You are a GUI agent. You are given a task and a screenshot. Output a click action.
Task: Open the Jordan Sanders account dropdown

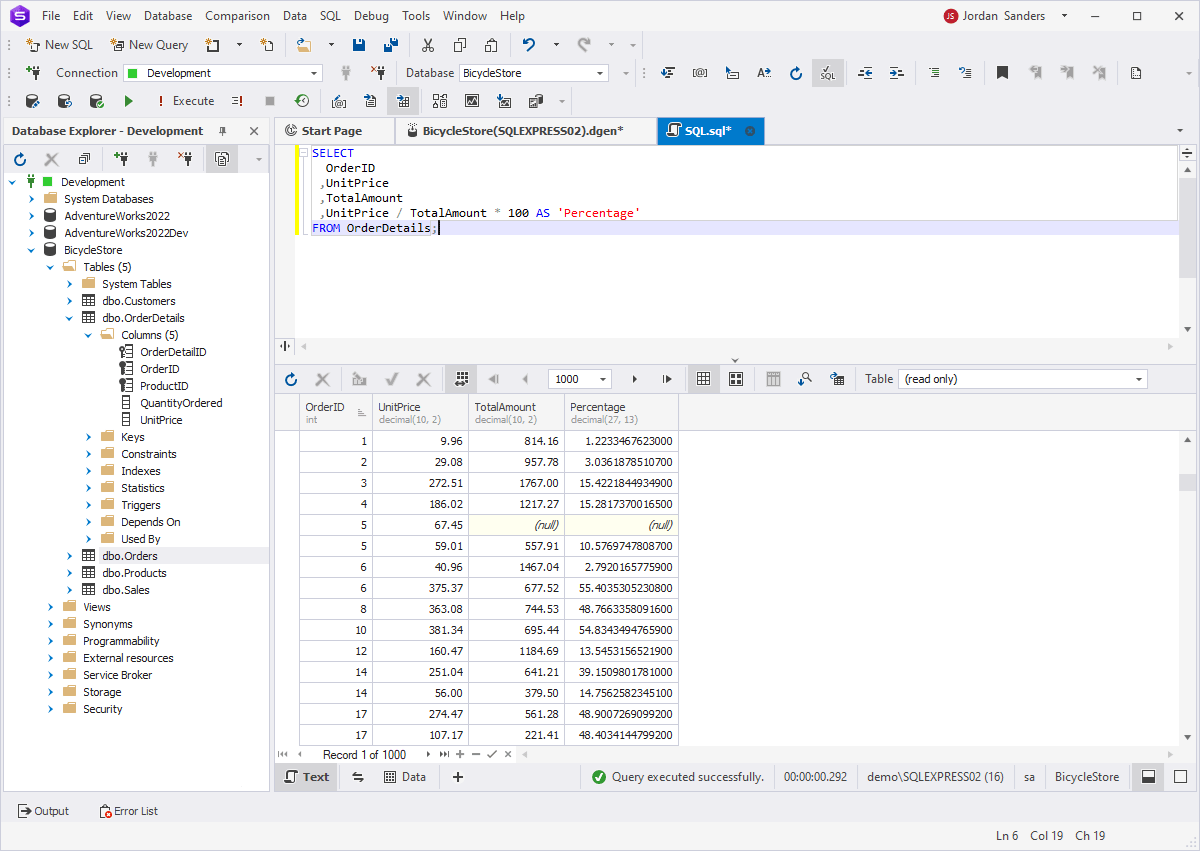tap(1007, 16)
